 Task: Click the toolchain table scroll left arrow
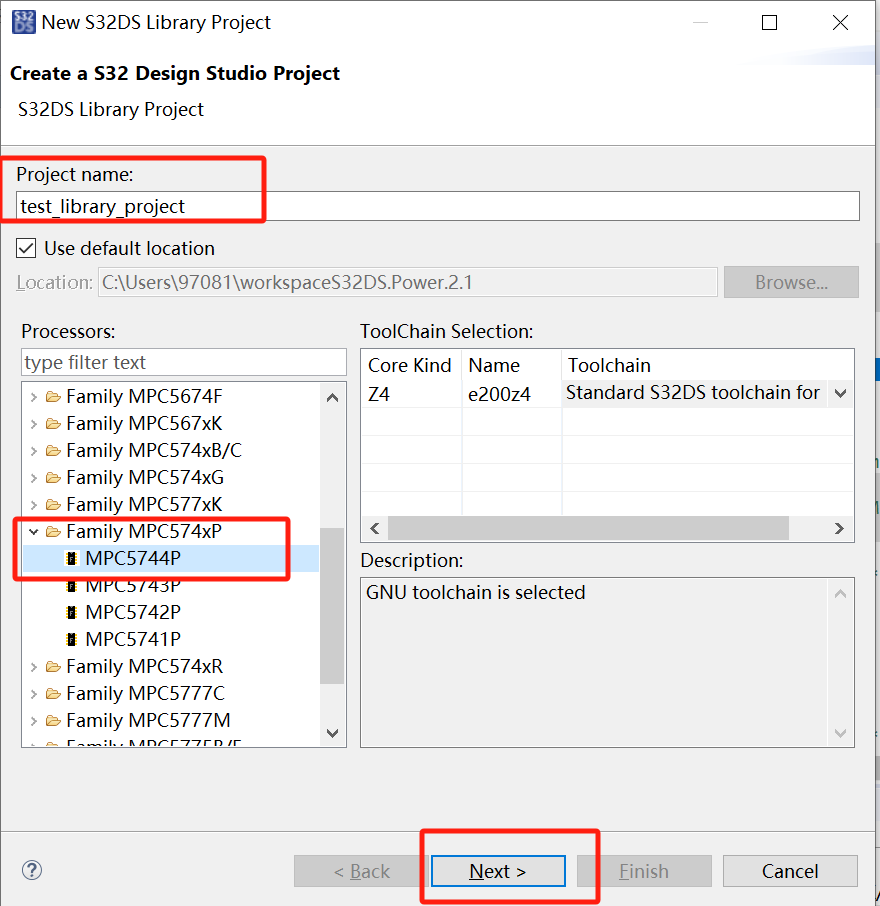pyautogui.click(x=375, y=529)
